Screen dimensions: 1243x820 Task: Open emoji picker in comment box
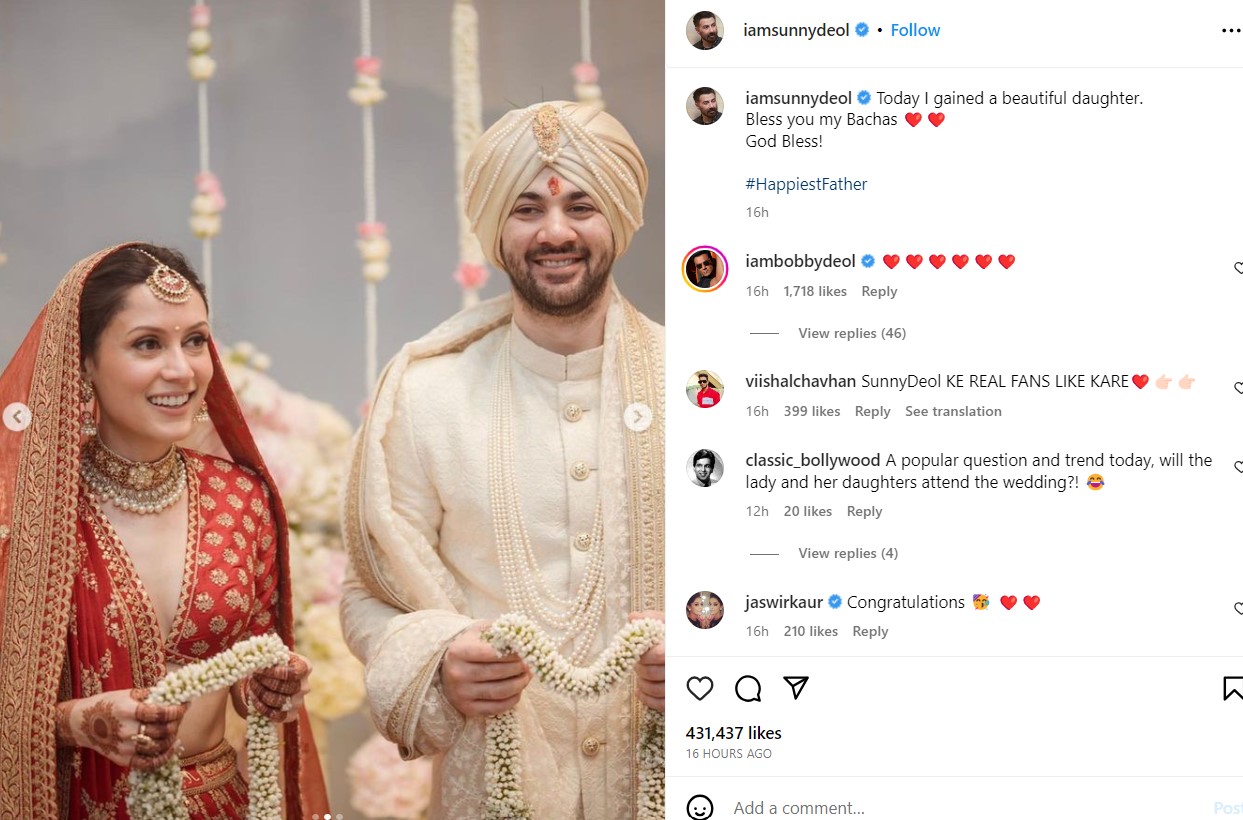700,807
